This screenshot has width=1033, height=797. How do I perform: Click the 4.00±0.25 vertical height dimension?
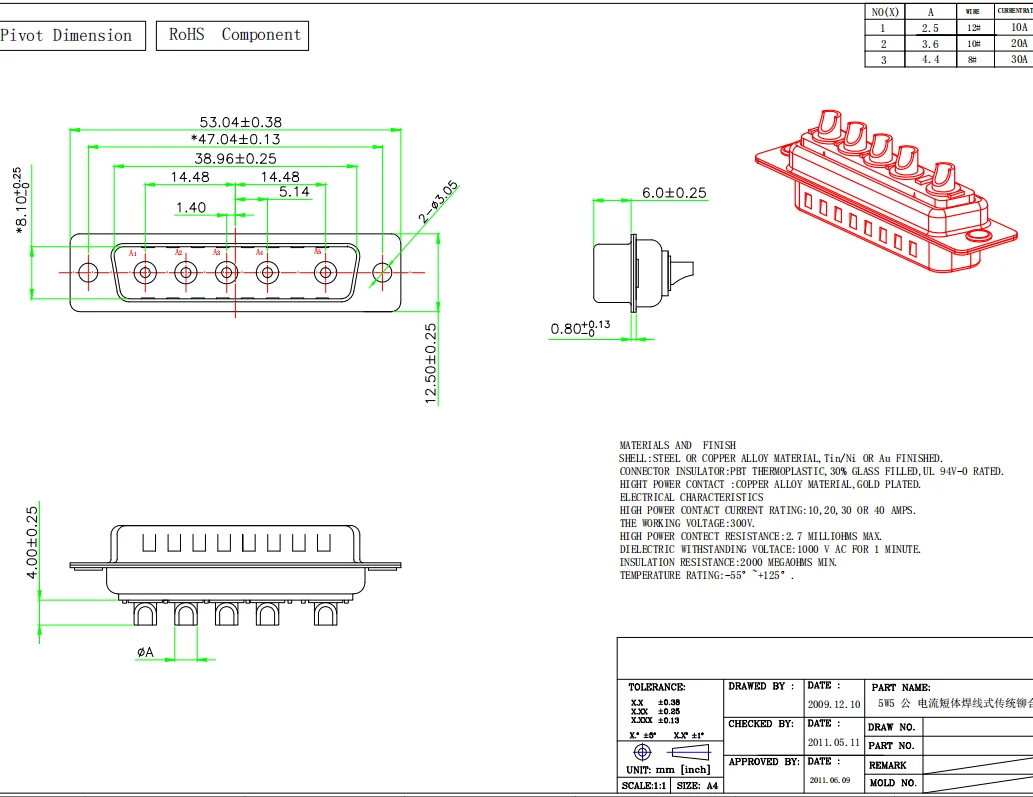[x=32, y=542]
